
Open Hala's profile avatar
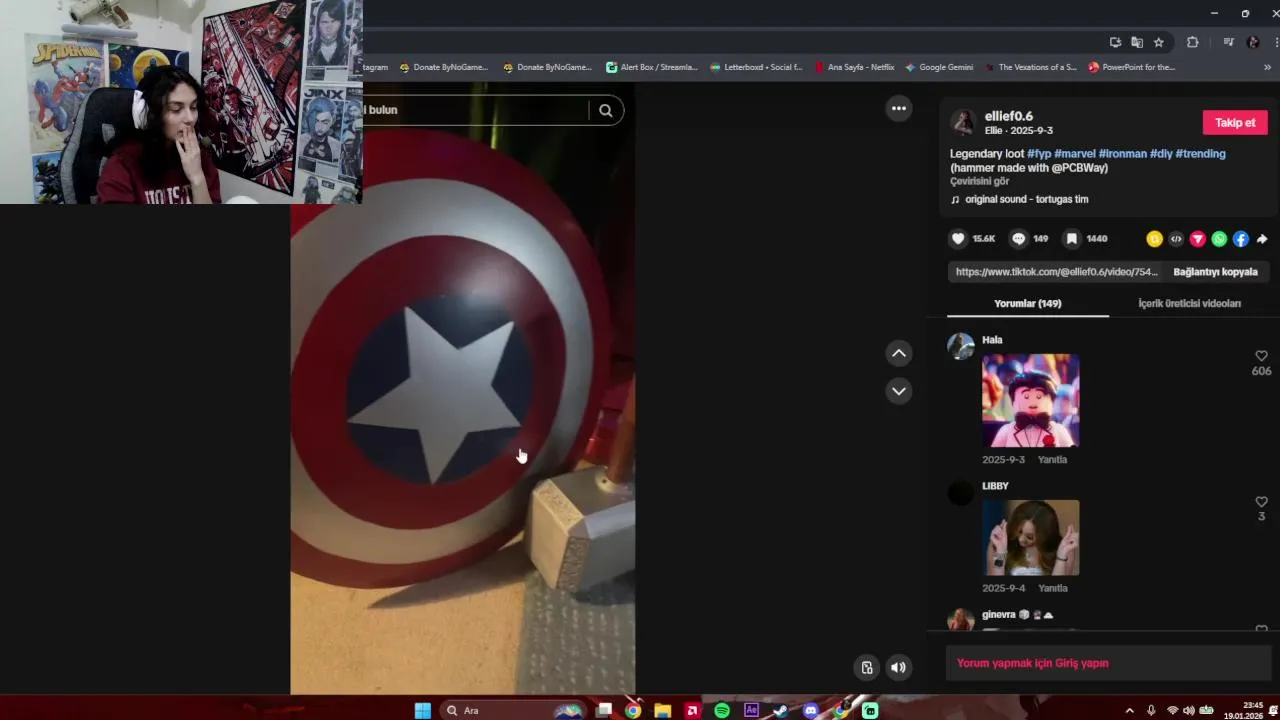click(961, 346)
